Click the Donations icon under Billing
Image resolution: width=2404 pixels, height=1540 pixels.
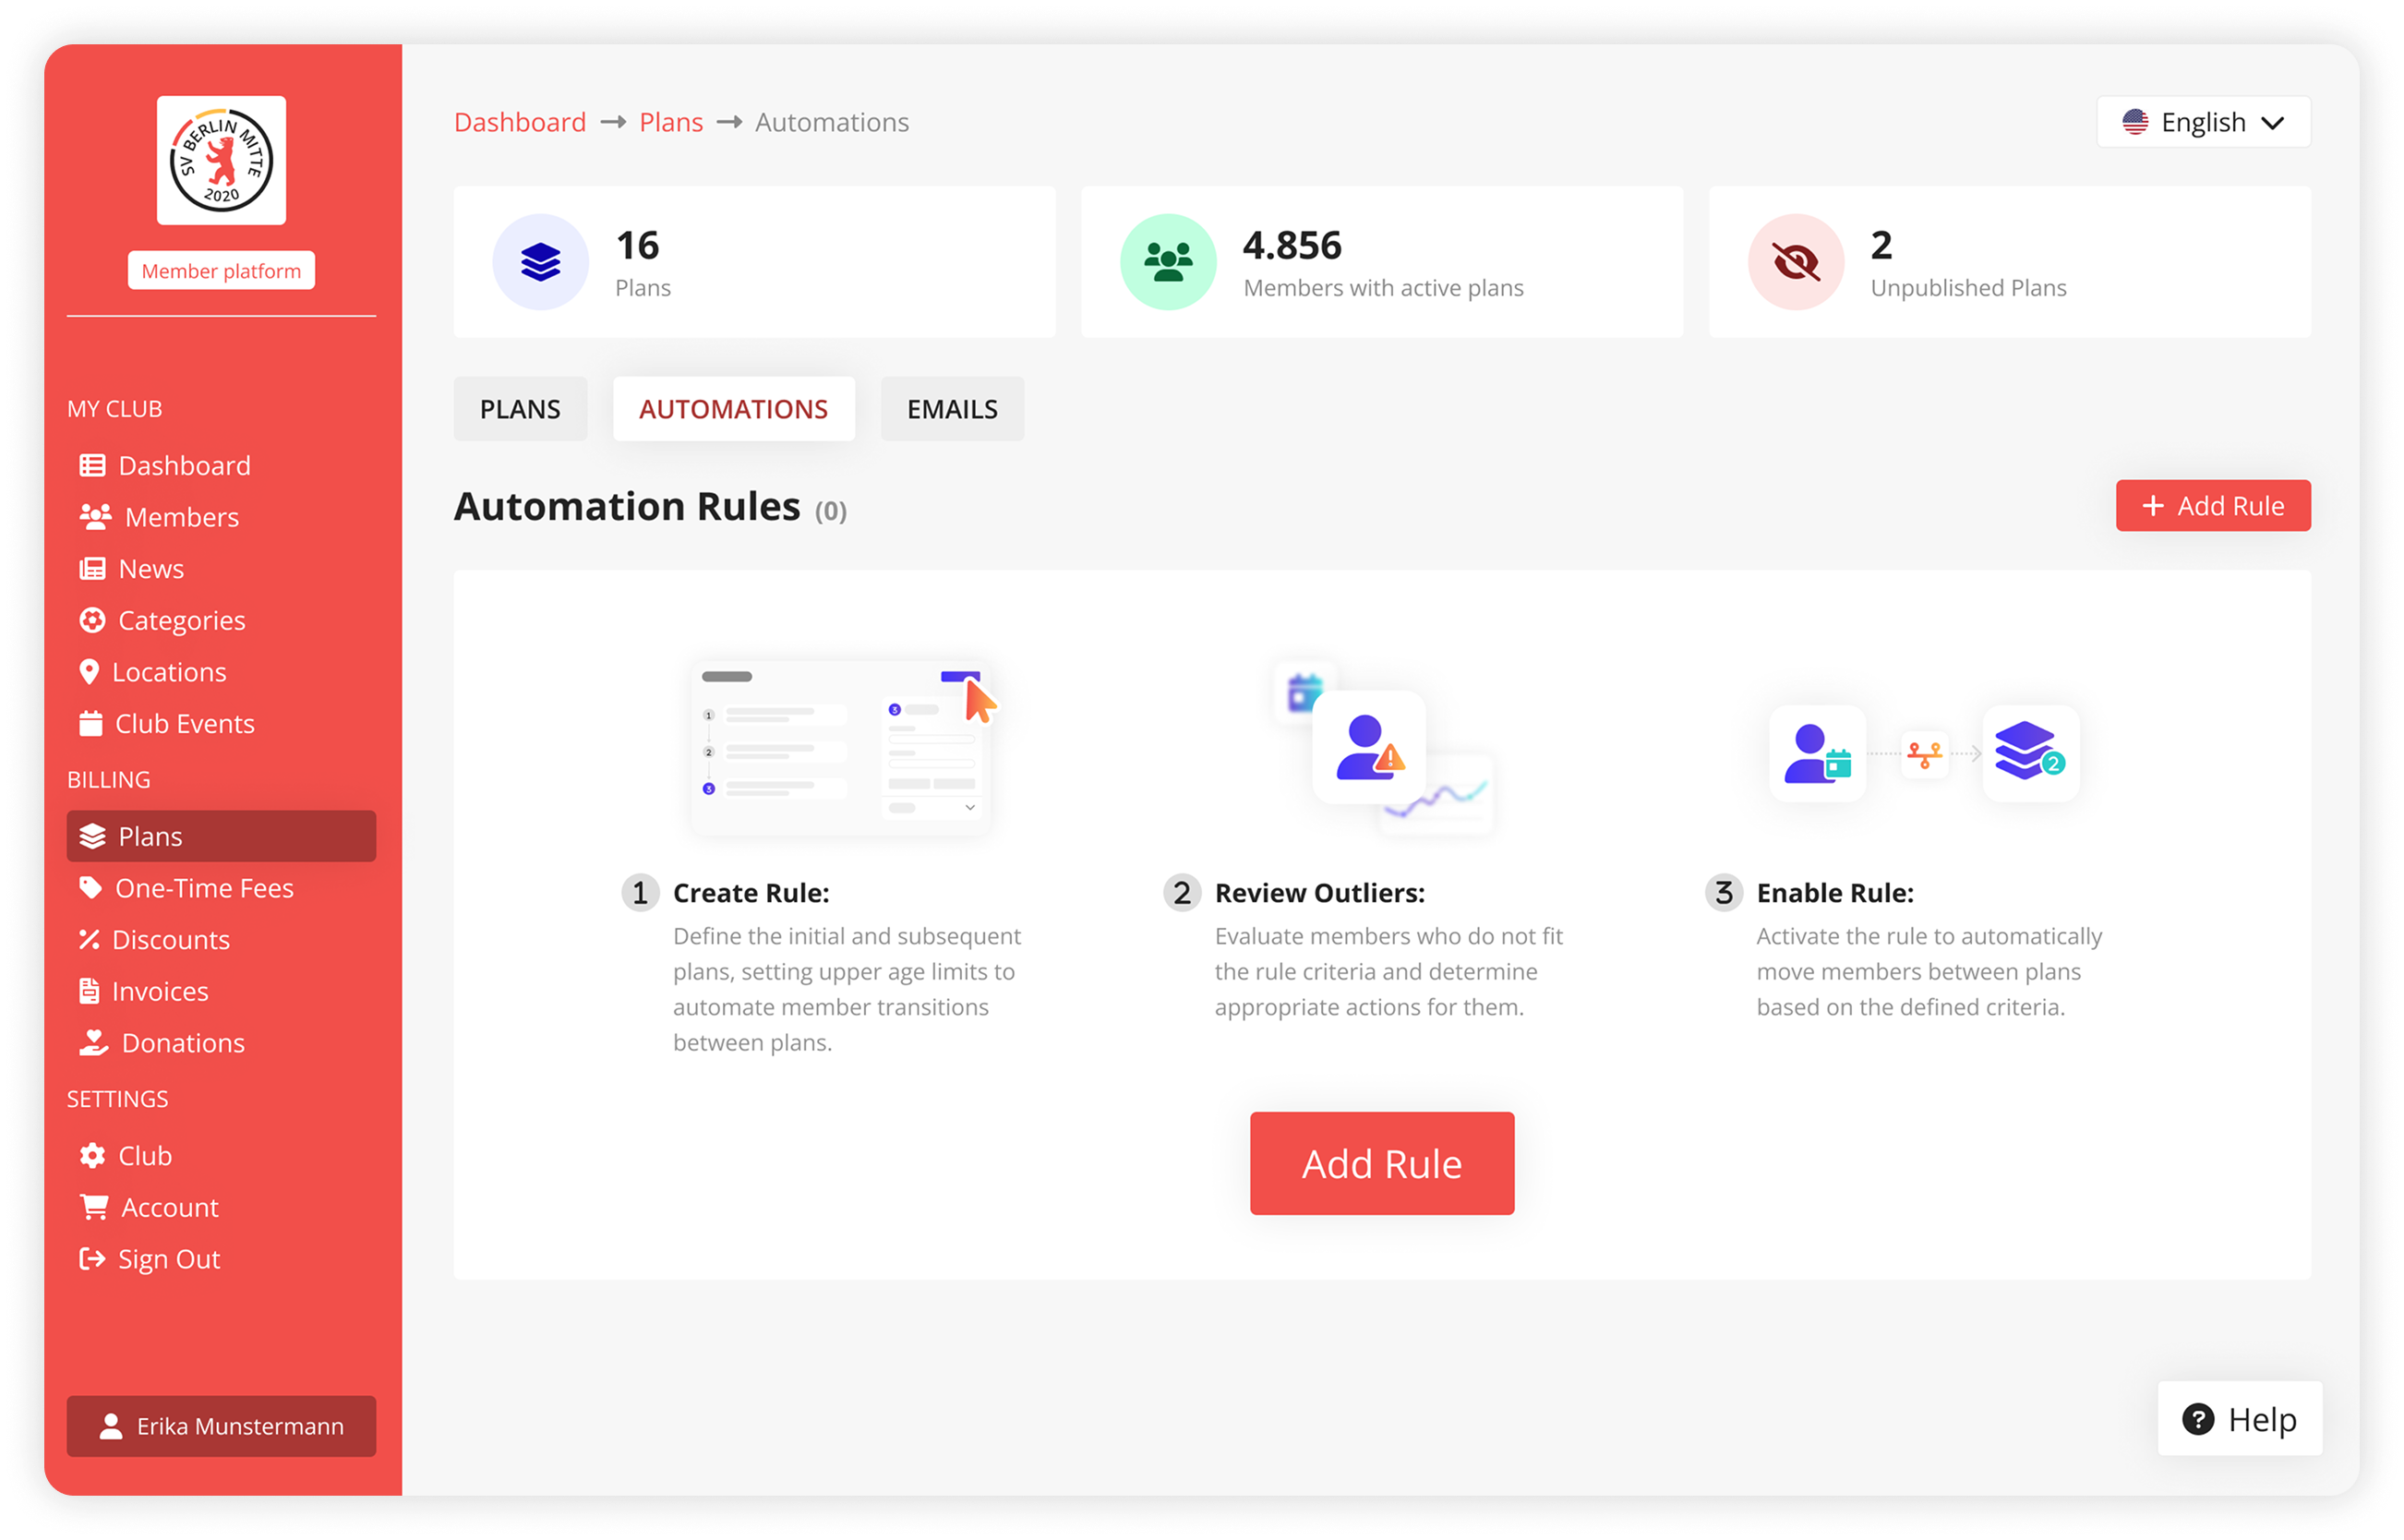coord(94,1043)
